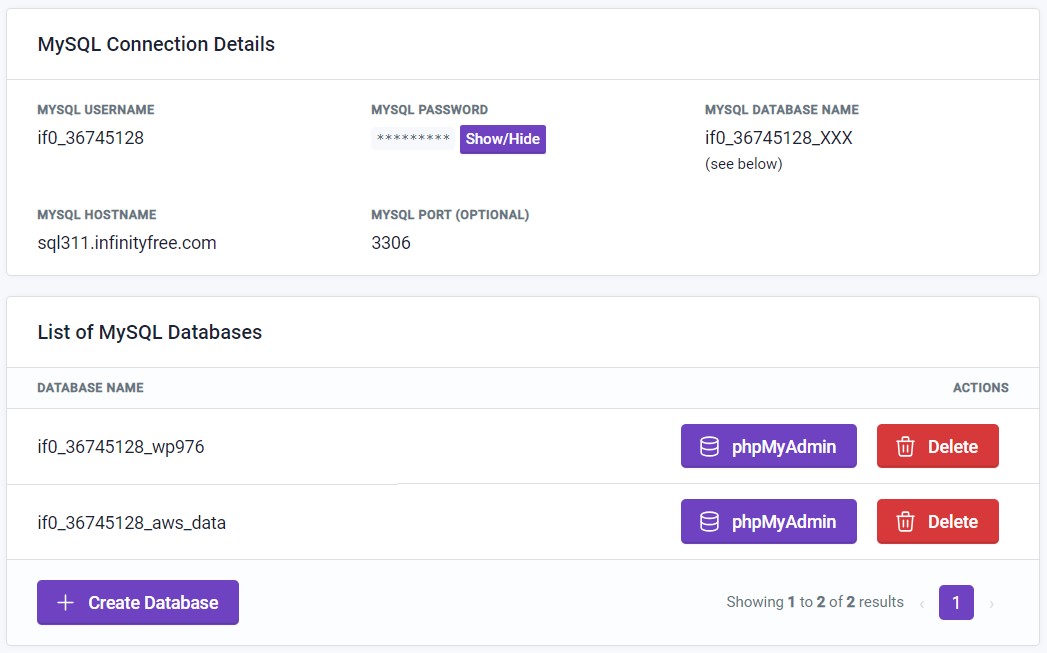The image size is (1047, 653).
Task: Click the Create Database button
Action: click(x=138, y=602)
